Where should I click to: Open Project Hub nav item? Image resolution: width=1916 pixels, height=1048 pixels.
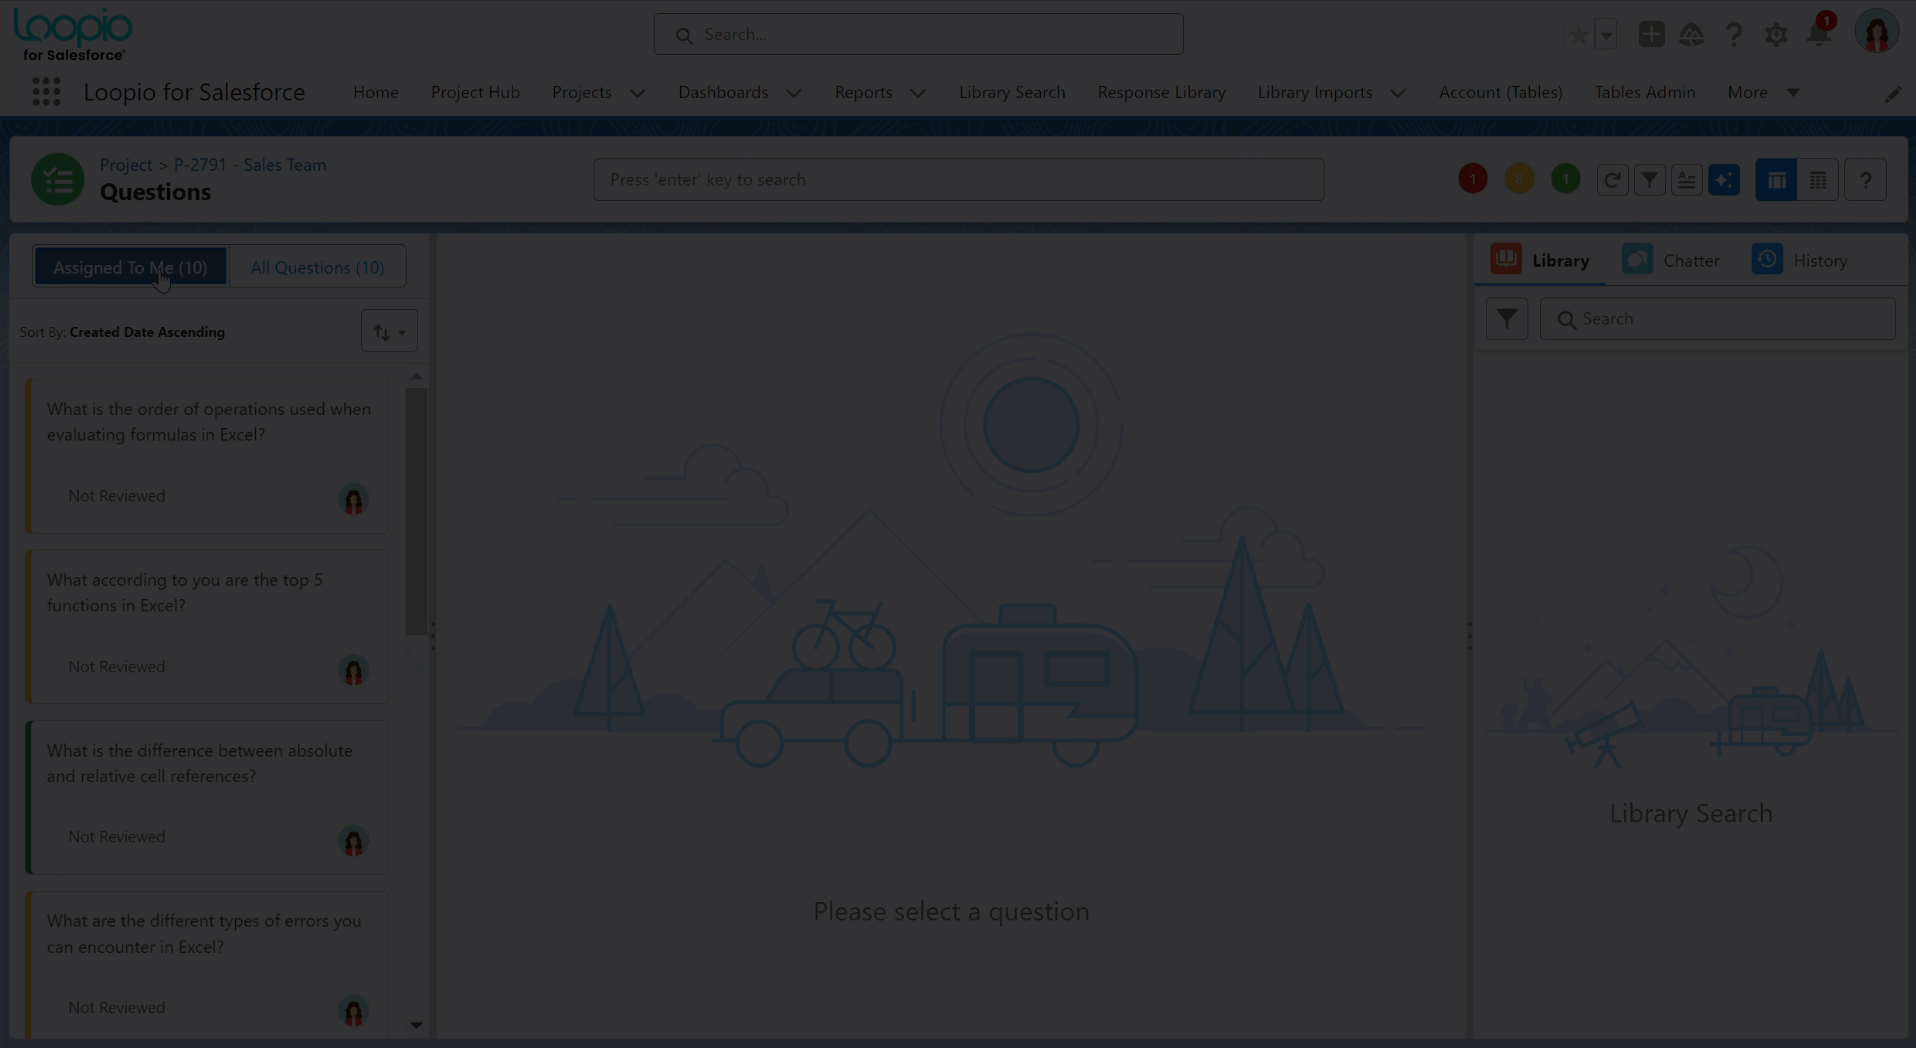pyautogui.click(x=475, y=92)
